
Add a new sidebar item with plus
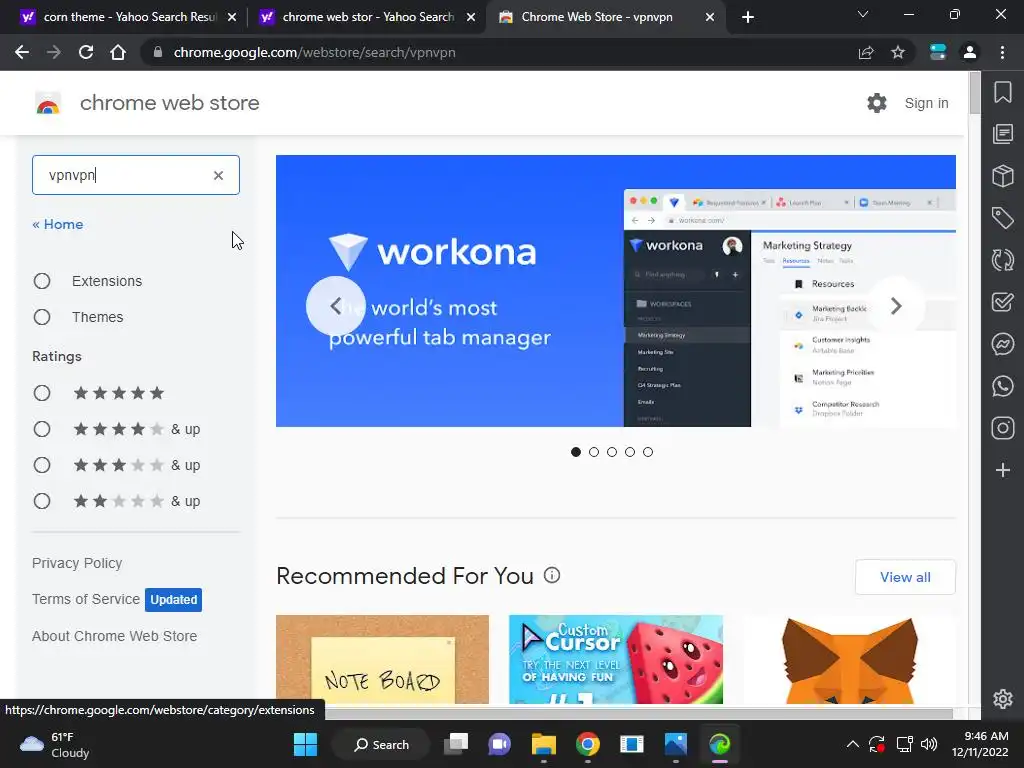point(1002,470)
